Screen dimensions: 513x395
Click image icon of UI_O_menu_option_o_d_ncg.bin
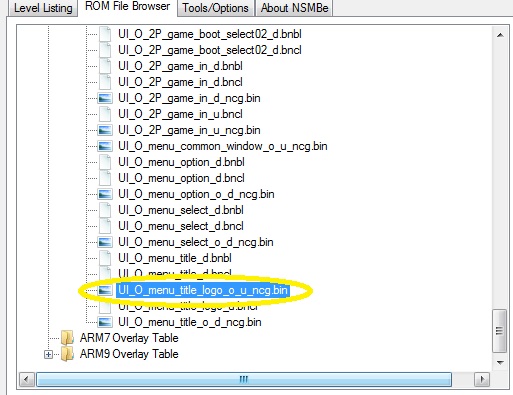pyautogui.click(x=105, y=194)
